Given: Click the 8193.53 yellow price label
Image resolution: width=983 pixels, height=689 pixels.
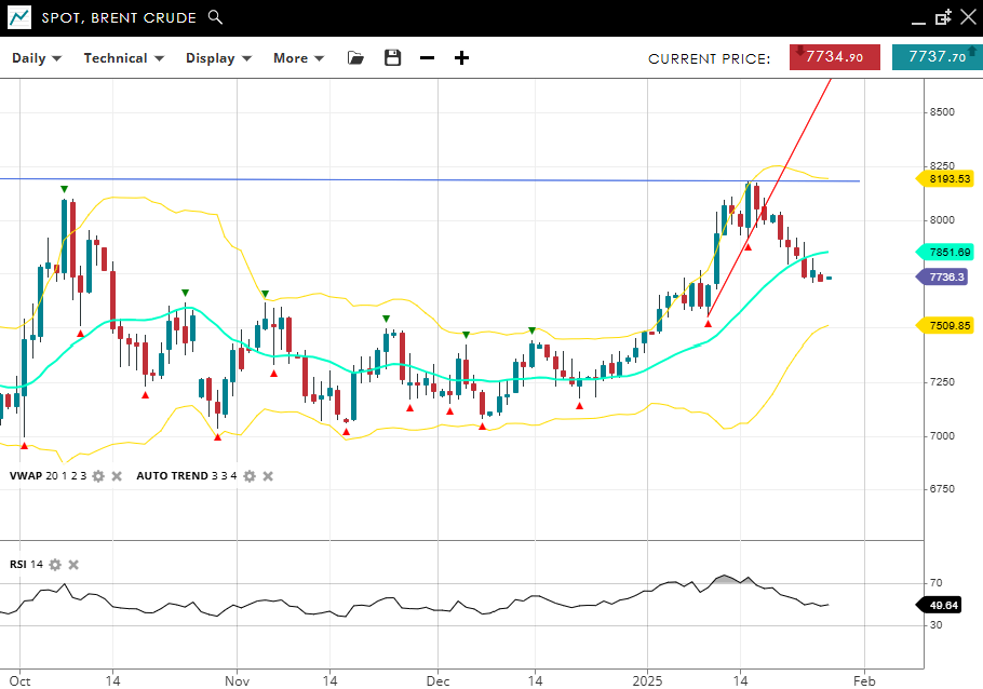Looking at the screenshot, I should pos(948,179).
